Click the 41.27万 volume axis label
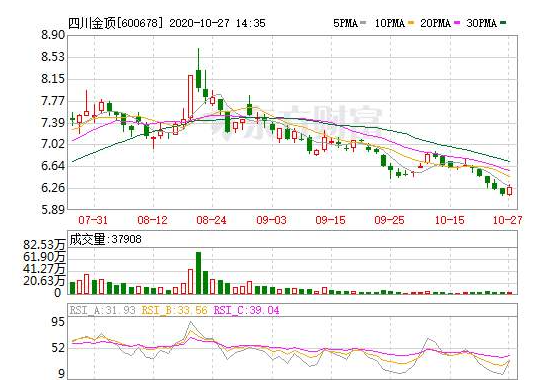The height and width of the screenshot is (386, 533). click(44, 269)
